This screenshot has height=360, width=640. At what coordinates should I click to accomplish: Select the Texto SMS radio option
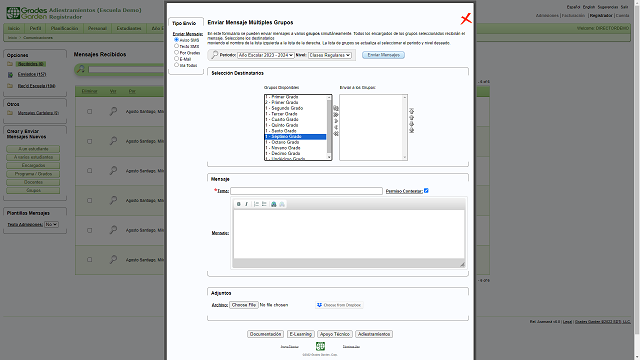pyautogui.click(x=176, y=46)
